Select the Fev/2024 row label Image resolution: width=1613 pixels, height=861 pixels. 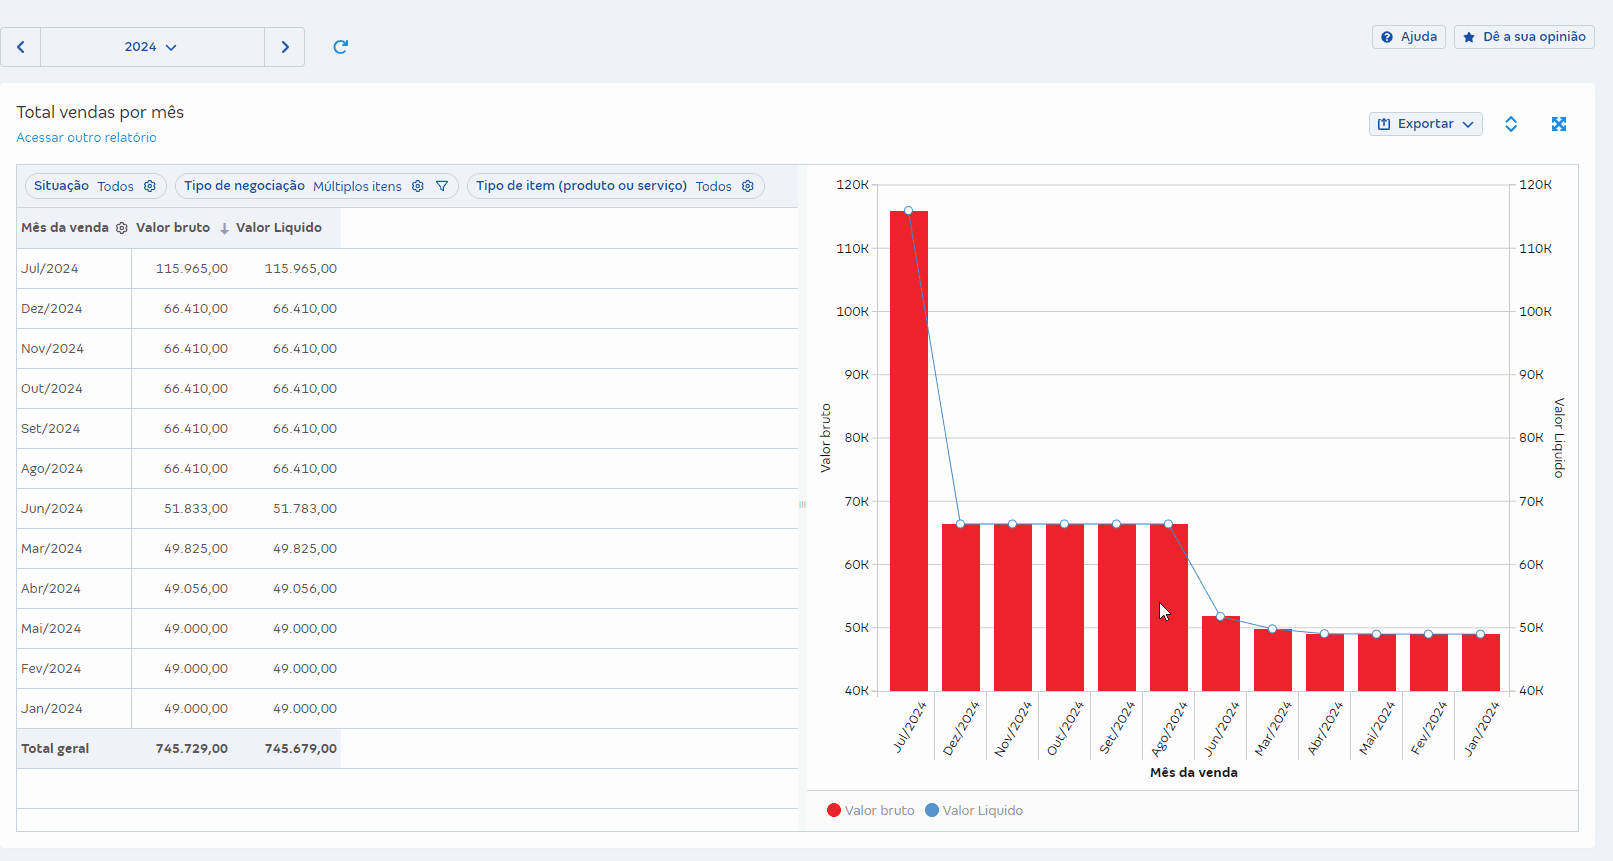[51, 669]
